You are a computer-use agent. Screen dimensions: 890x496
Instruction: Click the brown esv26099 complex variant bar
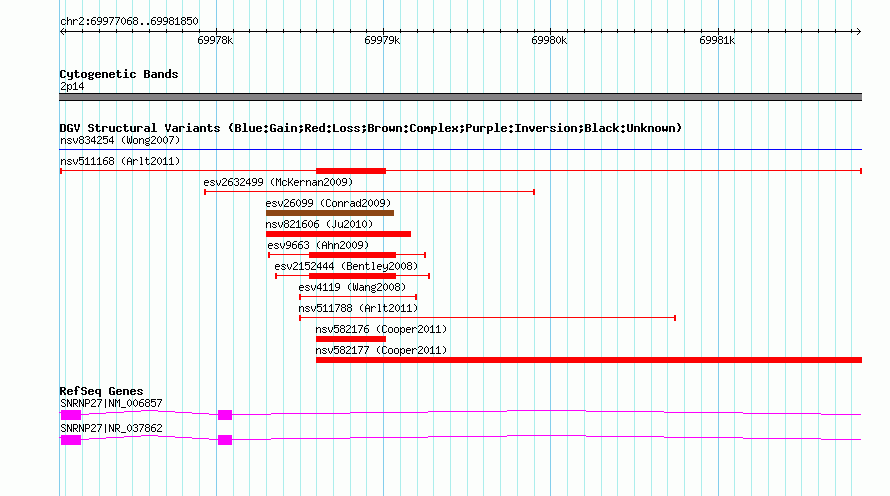tap(330, 213)
